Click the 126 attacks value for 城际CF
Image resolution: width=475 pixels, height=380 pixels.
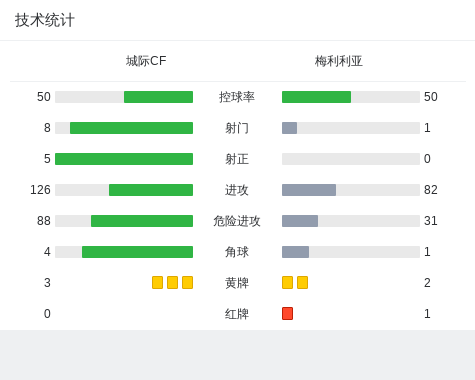coord(40,190)
